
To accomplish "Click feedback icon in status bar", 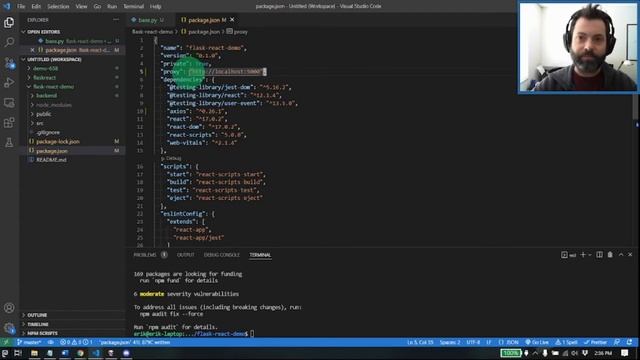I will (617, 342).
